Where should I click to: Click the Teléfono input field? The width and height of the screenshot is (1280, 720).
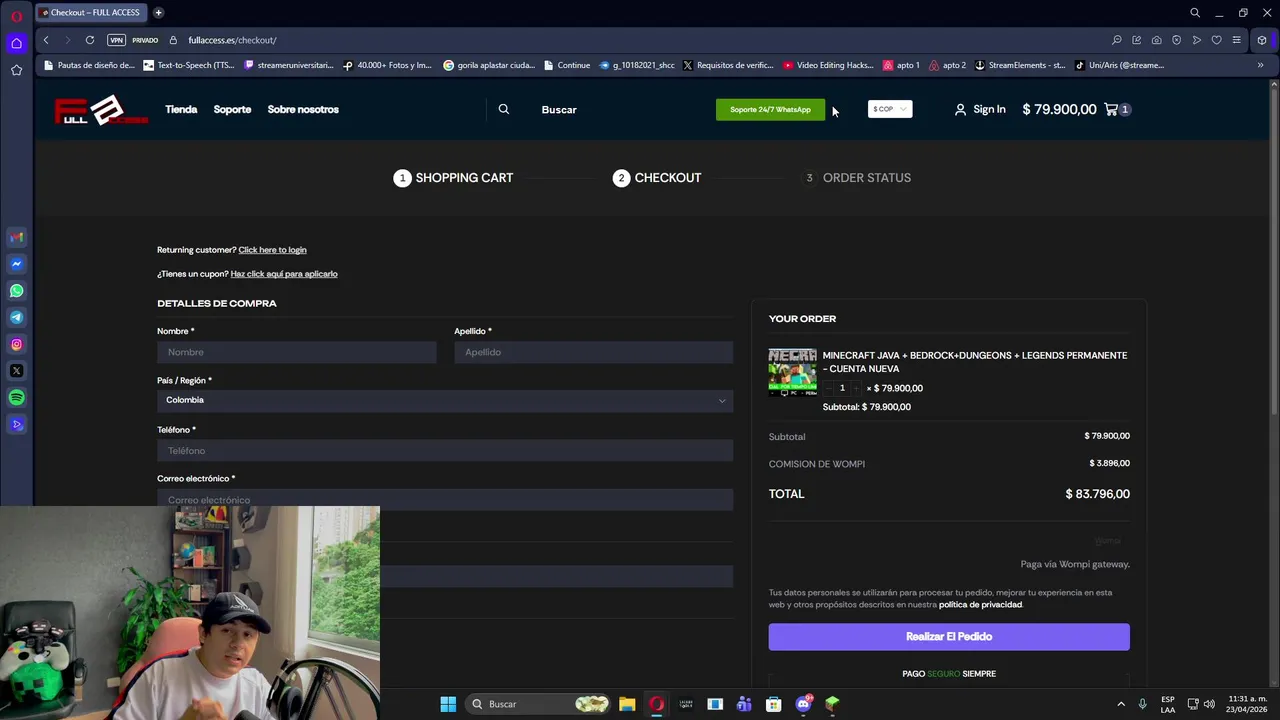[x=445, y=451]
